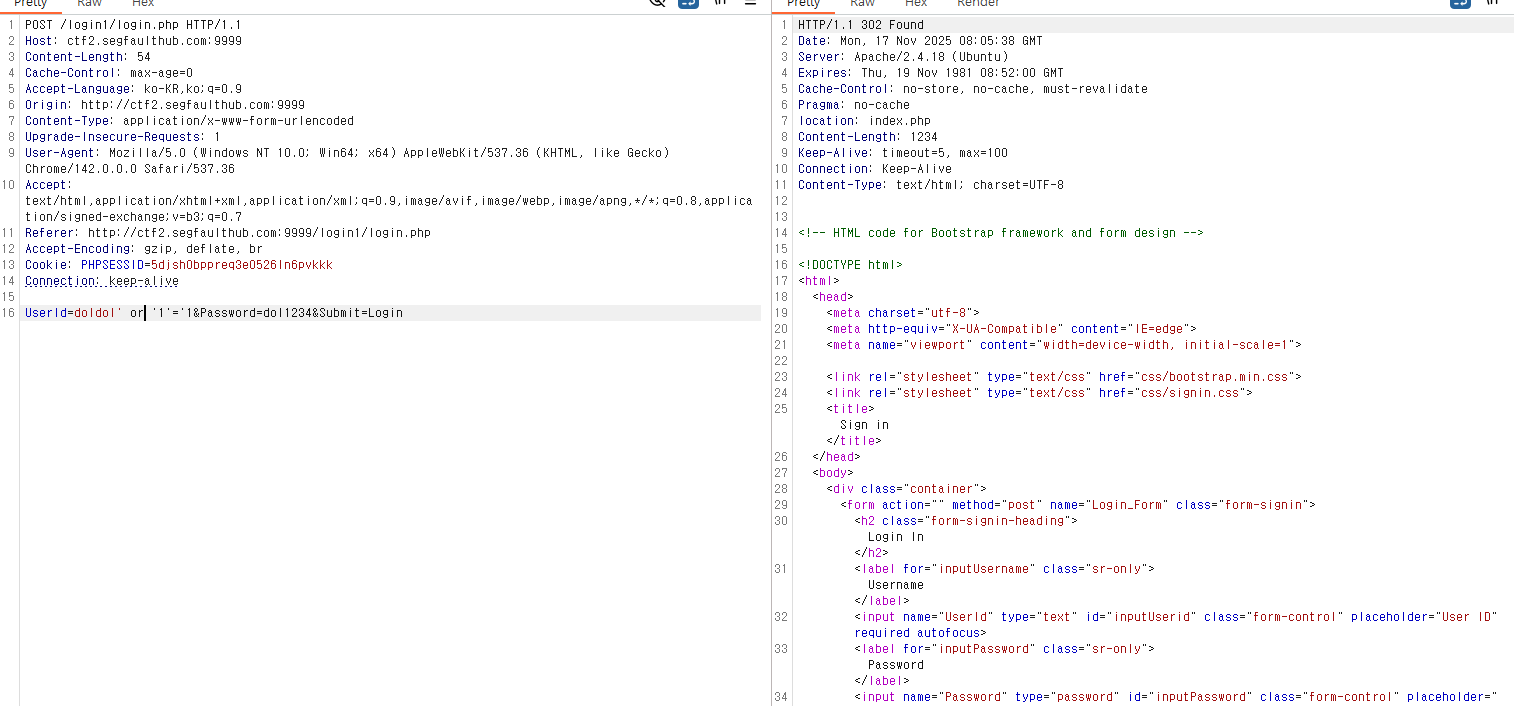This screenshot has width=1514, height=706.
Task: Select request Pretty tab
Action: [30, 4]
